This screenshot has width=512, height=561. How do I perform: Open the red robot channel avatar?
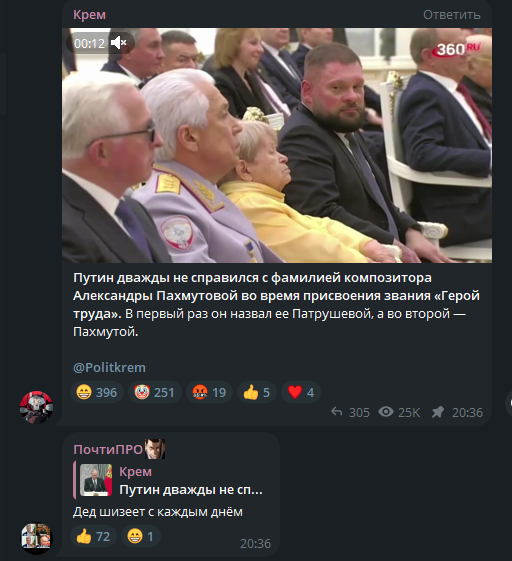[36, 408]
